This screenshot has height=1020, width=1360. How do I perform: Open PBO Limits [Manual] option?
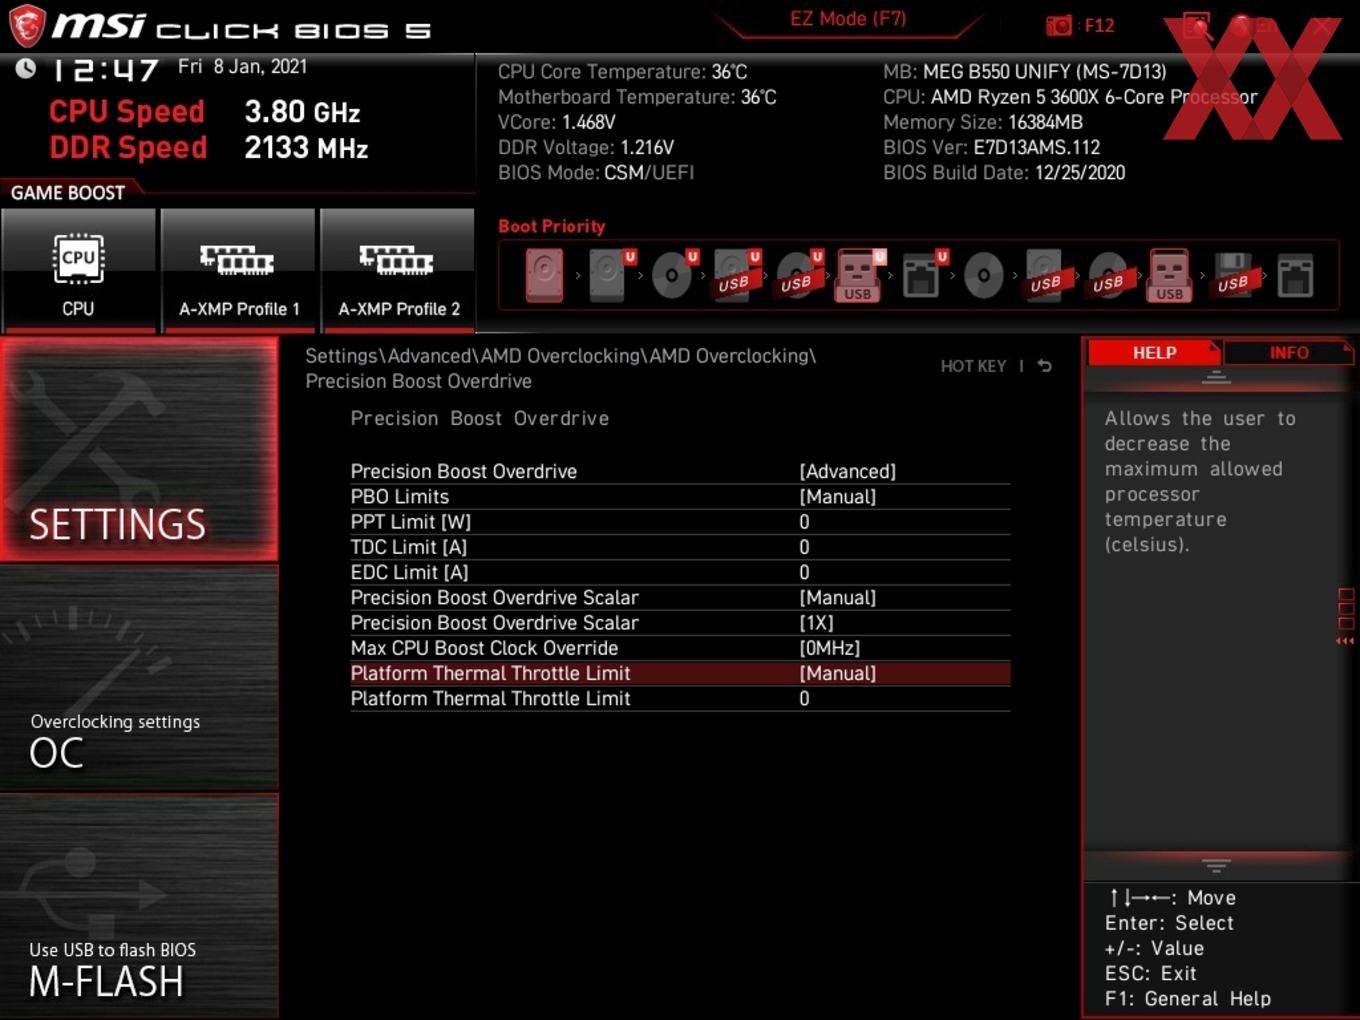coord(680,496)
